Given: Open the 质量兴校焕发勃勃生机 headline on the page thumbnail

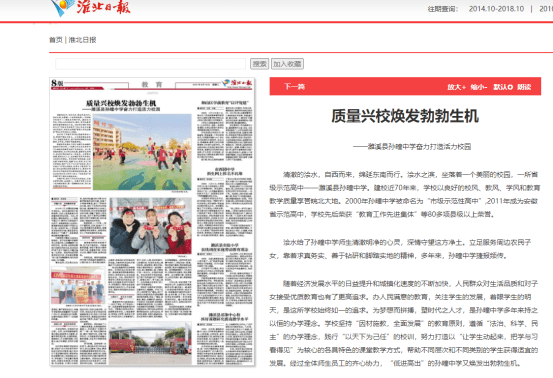Looking at the screenshot, I should coord(121,103).
